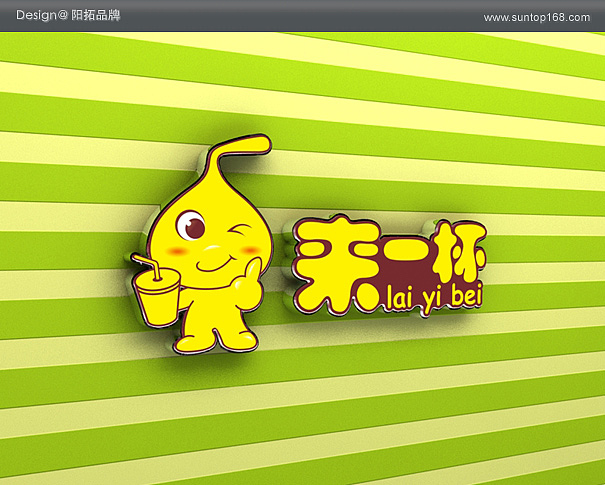Click the Chinese character '杯' in logo
The image size is (605, 485).
point(459,252)
